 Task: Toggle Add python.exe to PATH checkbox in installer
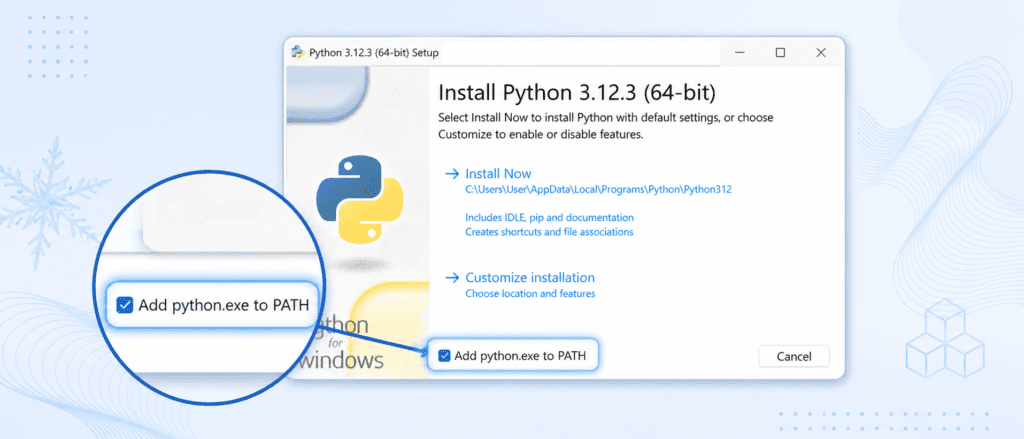(444, 356)
